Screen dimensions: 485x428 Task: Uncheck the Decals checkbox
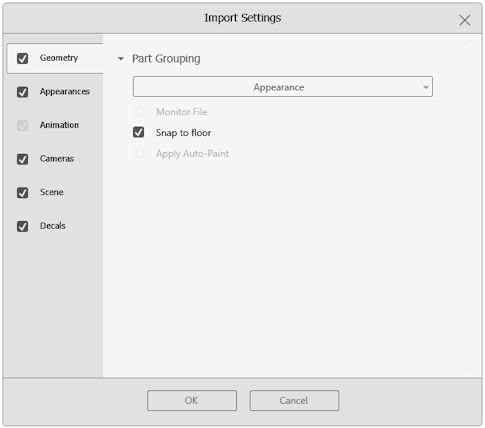pyautogui.click(x=22, y=226)
